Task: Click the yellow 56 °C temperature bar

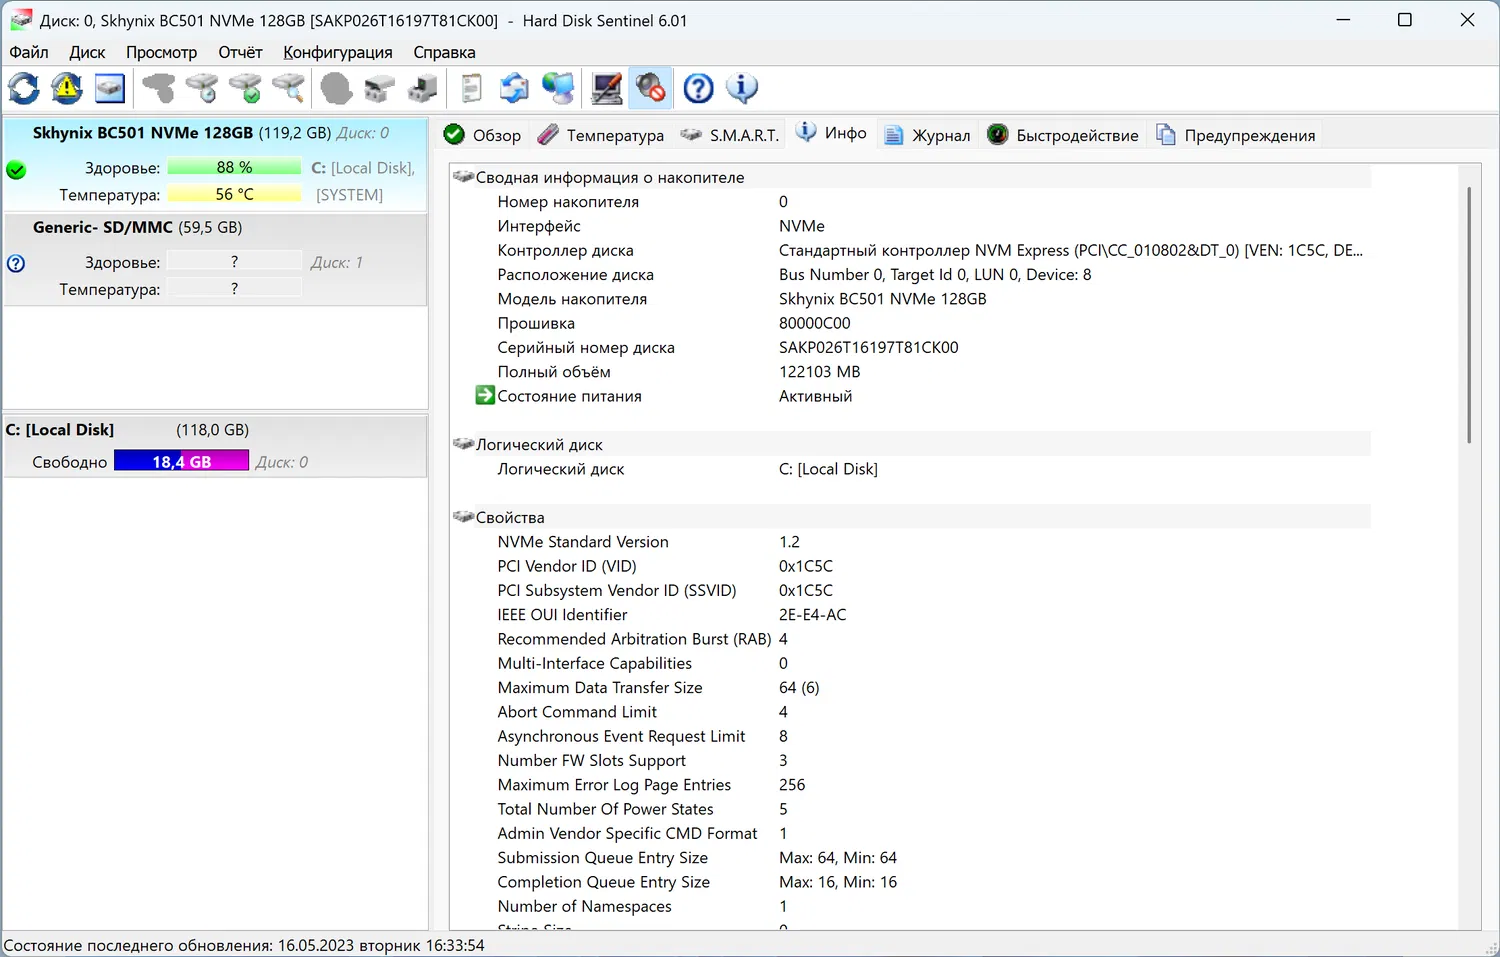Action: (x=234, y=194)
